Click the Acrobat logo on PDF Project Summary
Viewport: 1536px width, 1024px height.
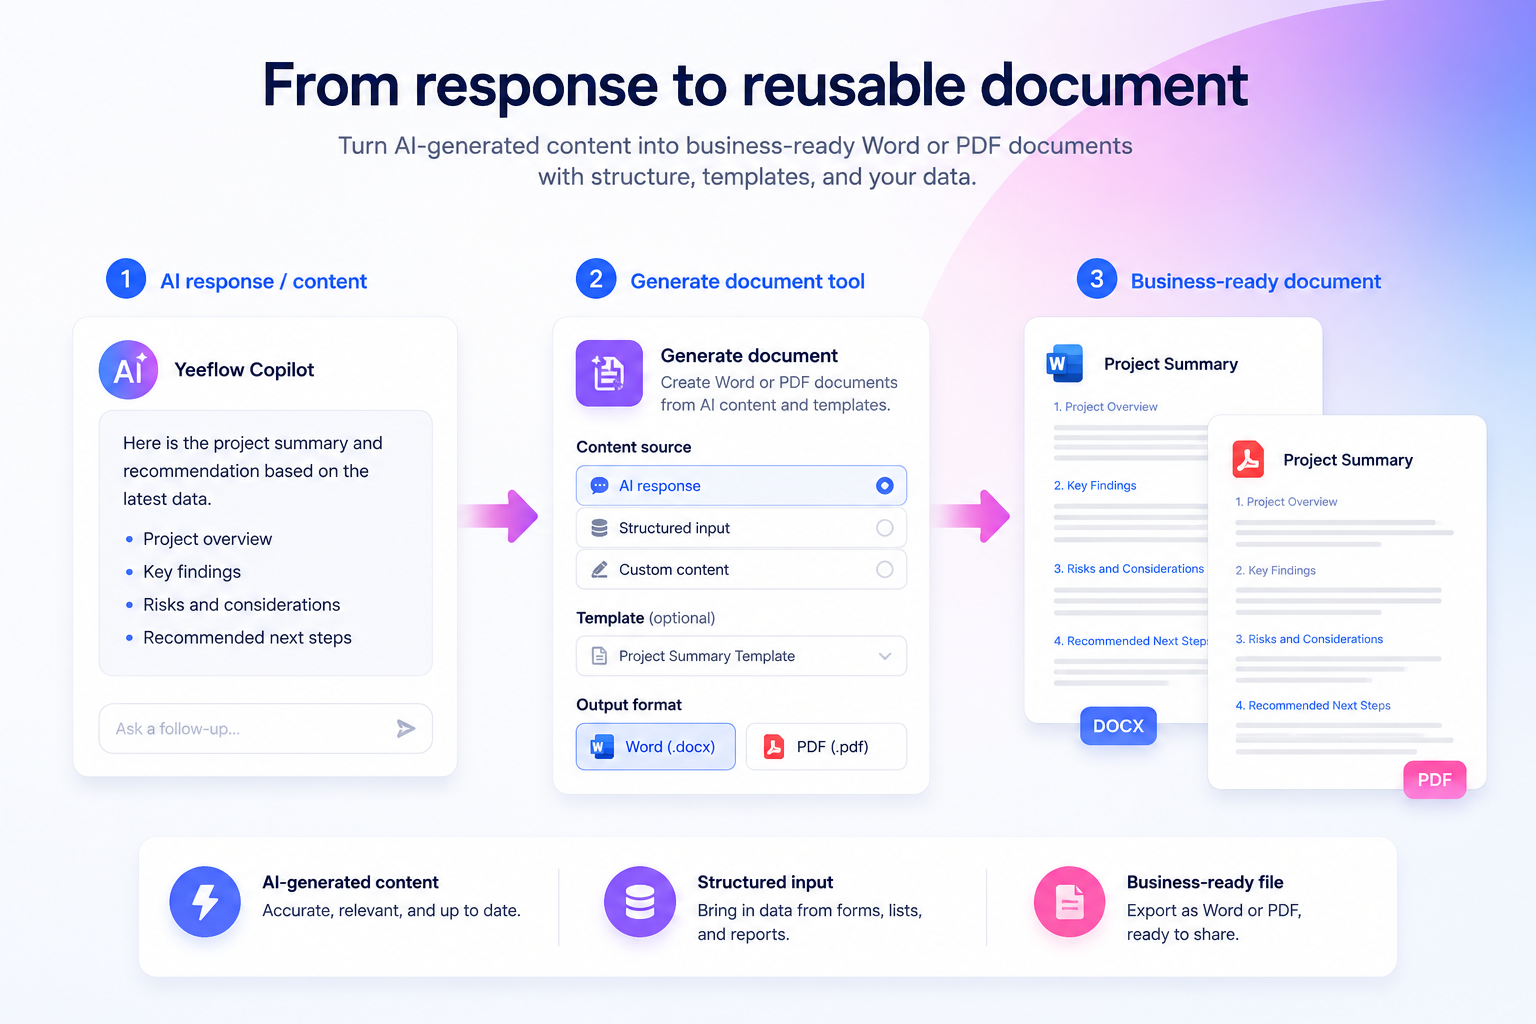pyautogui.click(x=1248, y=460)
